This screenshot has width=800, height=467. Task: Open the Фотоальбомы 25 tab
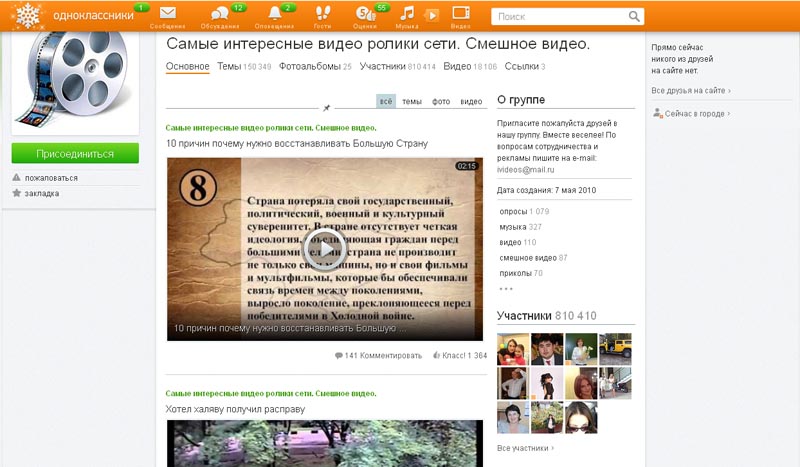(315, 66)
